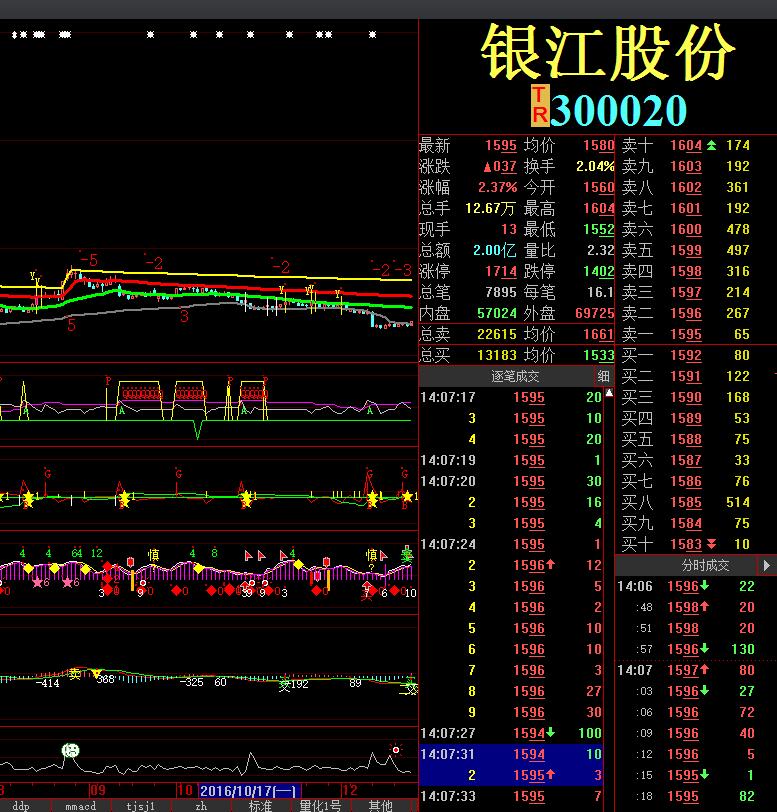Click the 涨幅 value 2.37%

point(497,187)
